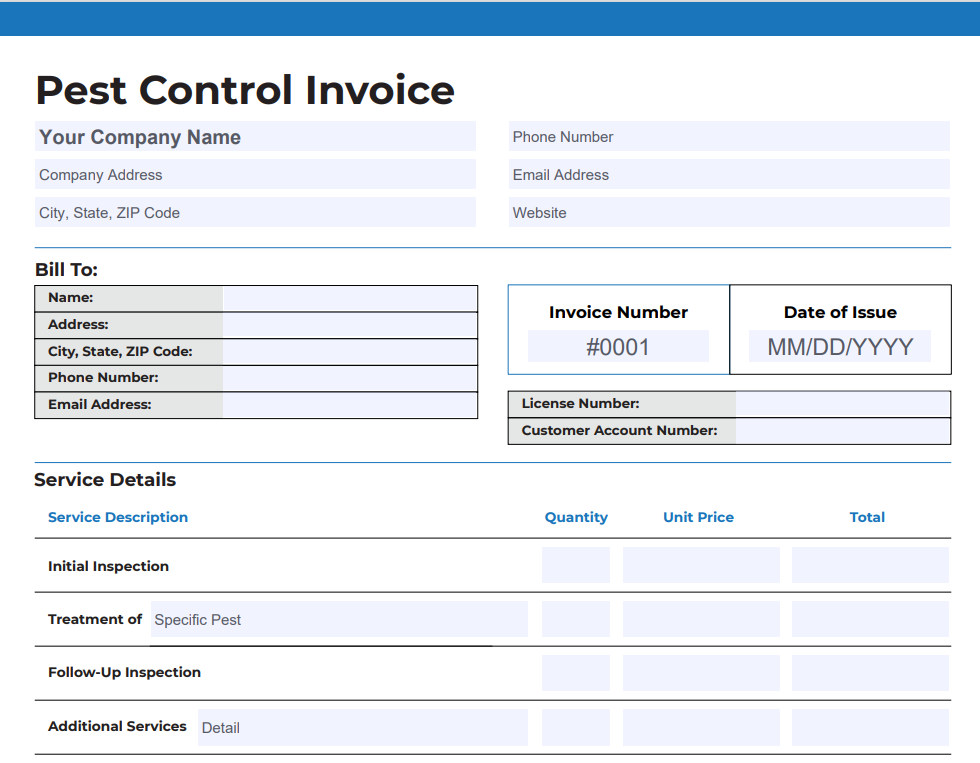
Task: Click the Phone Number field
Action: 729,136
